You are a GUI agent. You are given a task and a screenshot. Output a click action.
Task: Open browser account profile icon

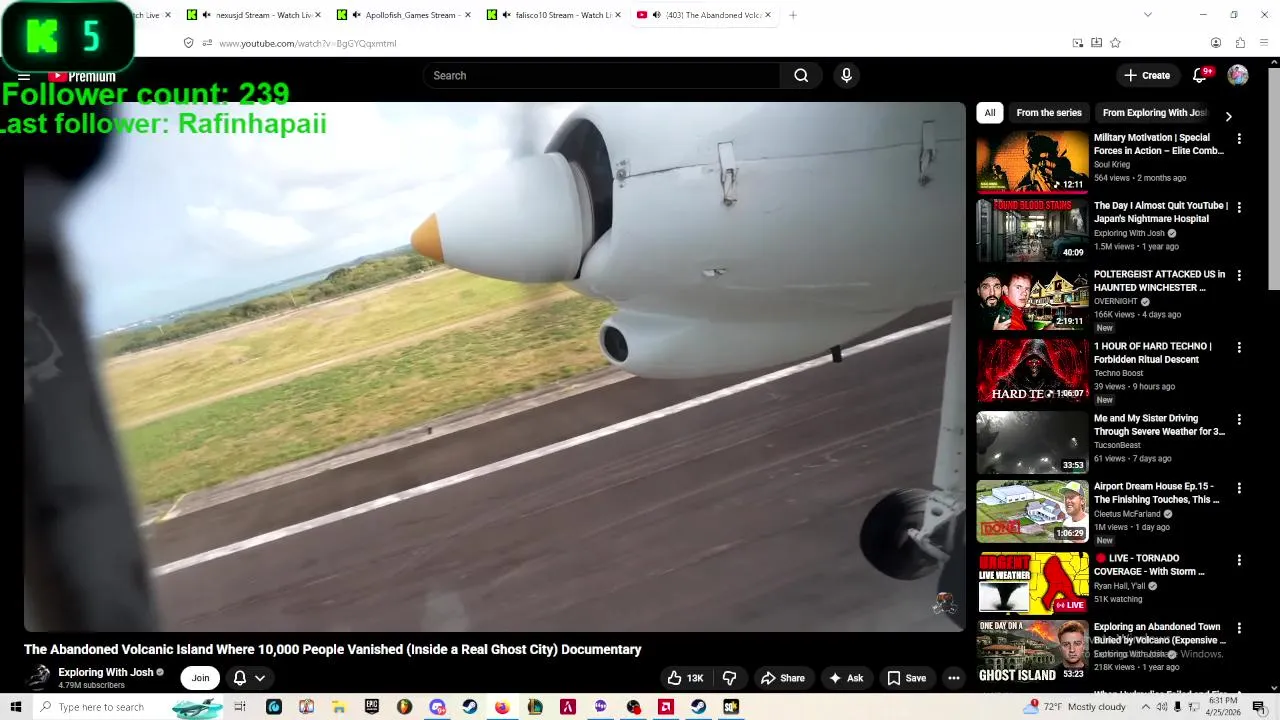point(1216,43)
